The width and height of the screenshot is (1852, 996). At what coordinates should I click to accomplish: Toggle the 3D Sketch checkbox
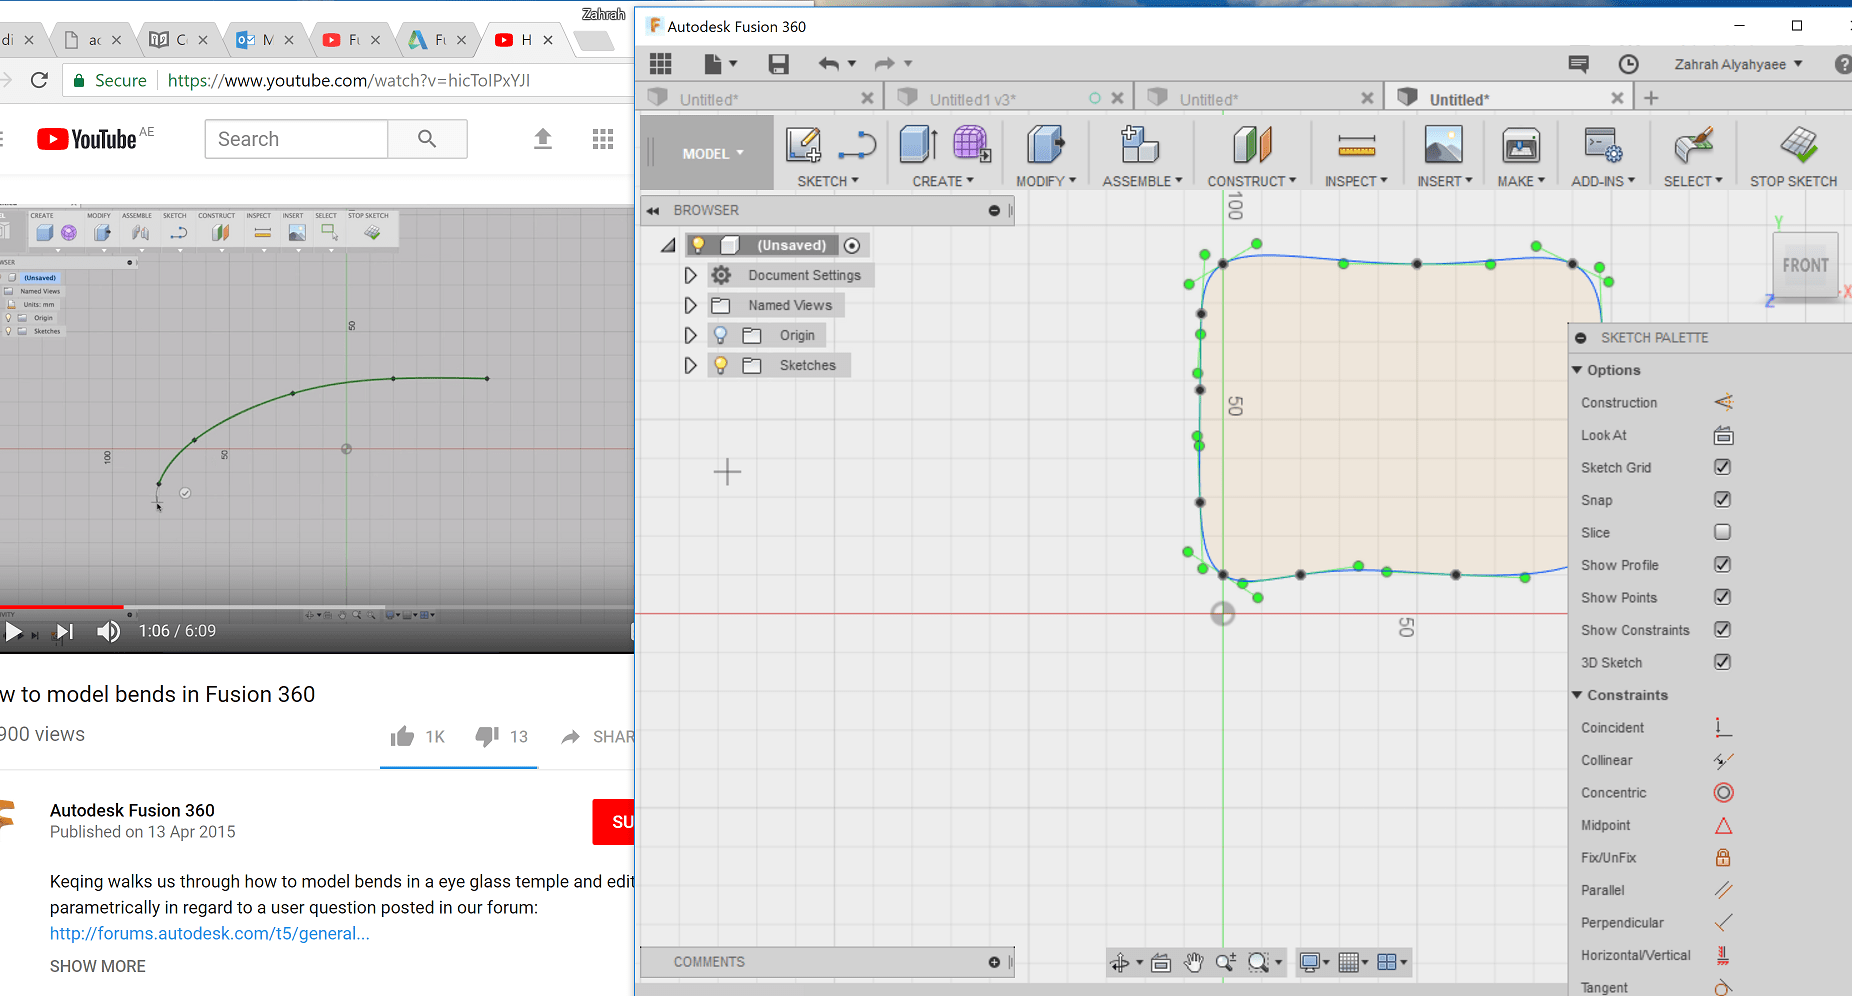(x=1722, y=662)
